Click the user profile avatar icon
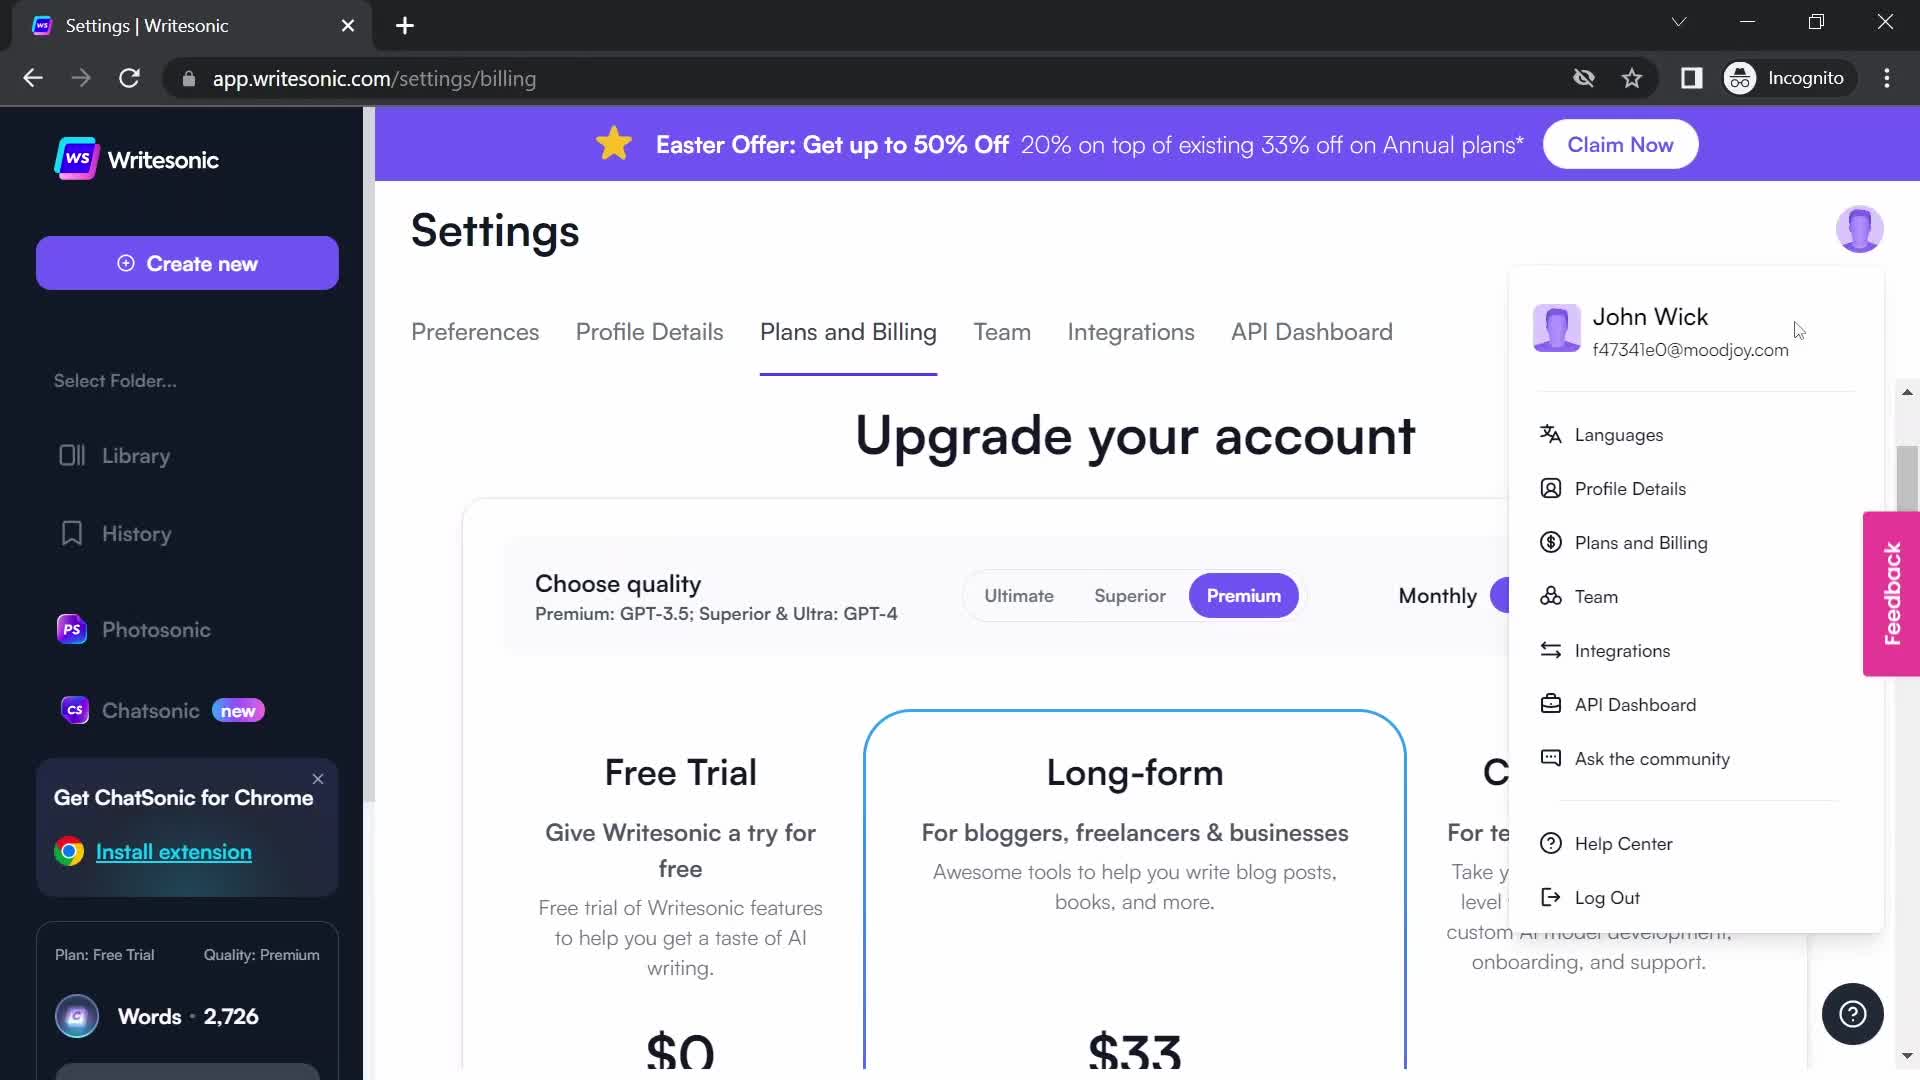Viewport: 1920px width, 1080px height. (x=1861, y=227)
